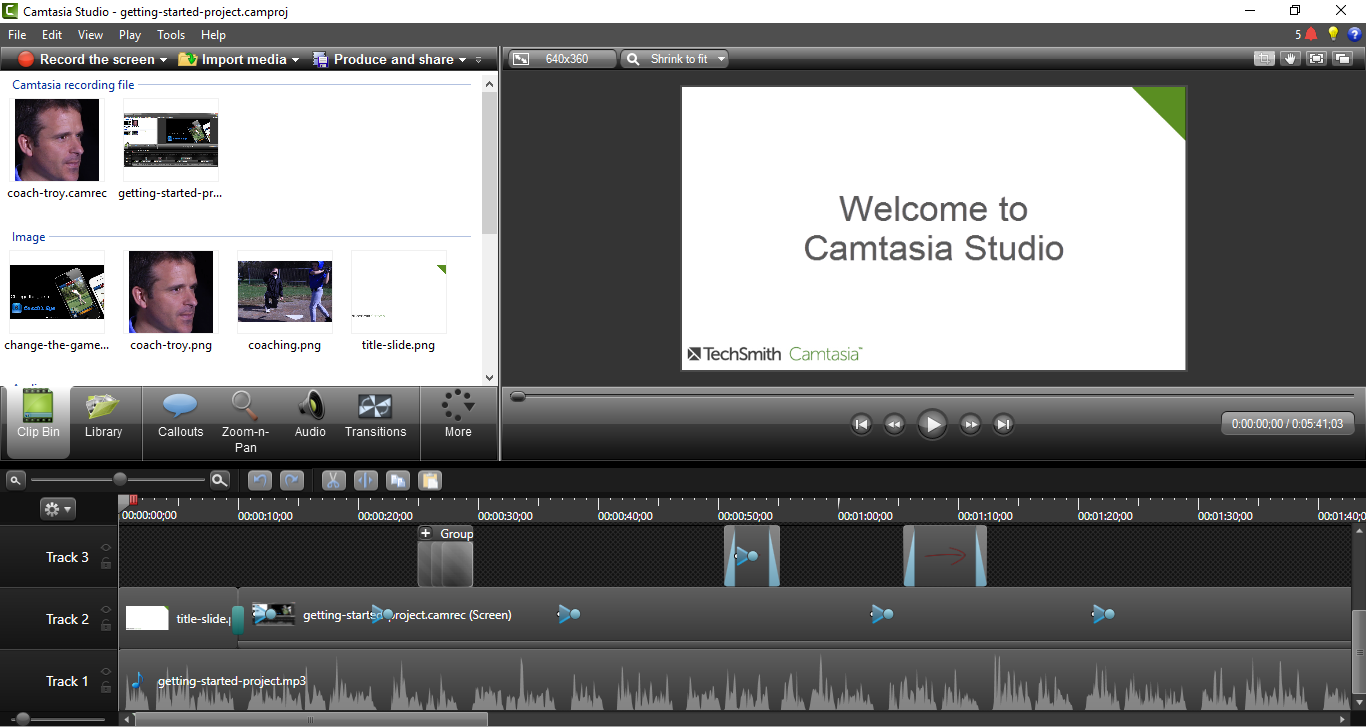Expand Record the screen dropdown arrow

(164, 60)
